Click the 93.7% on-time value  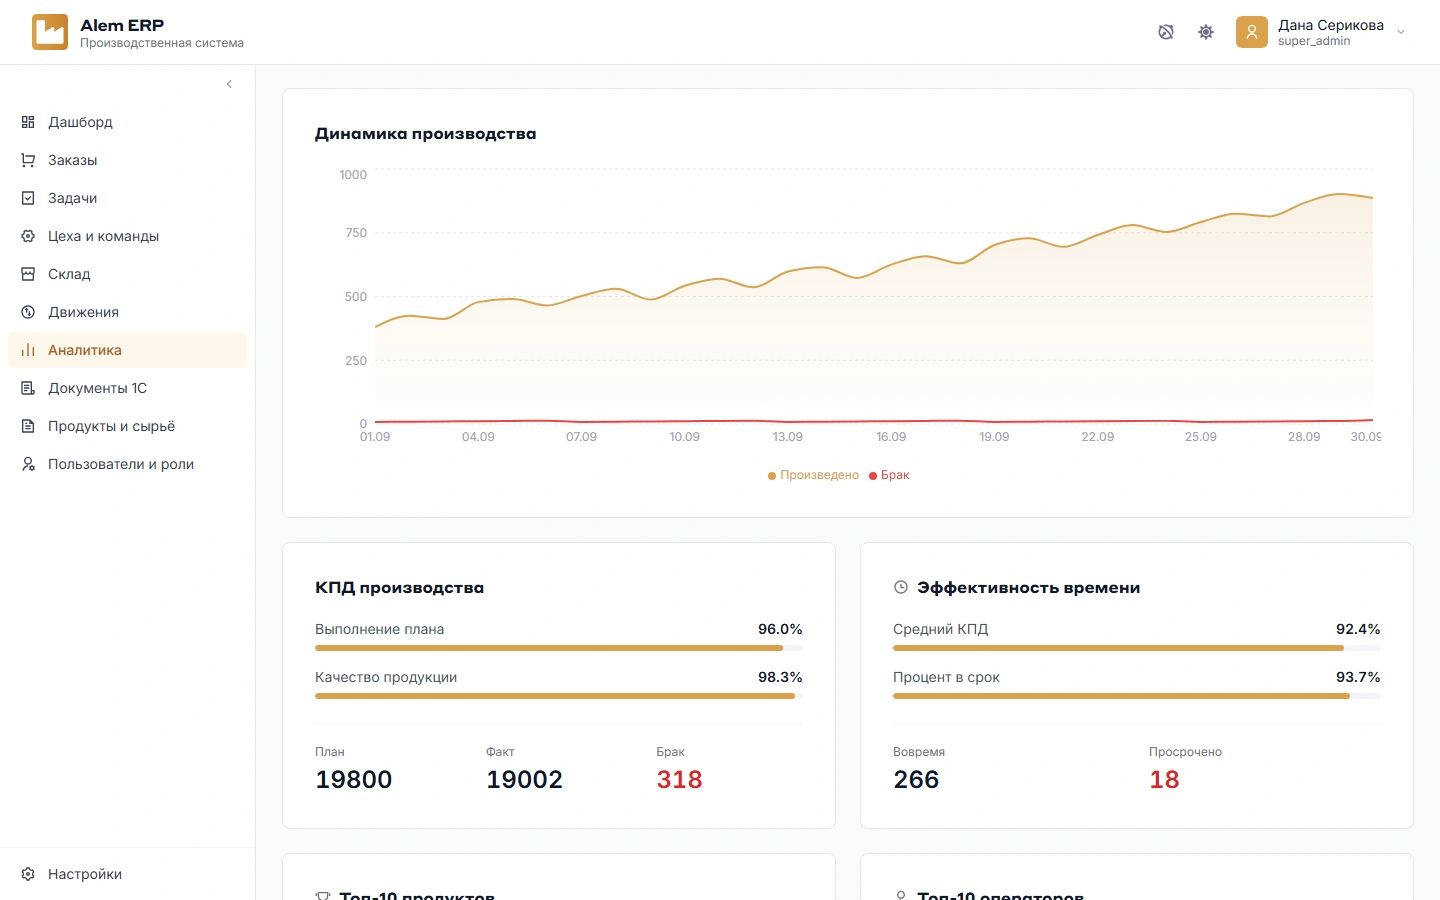tap(1358, 677)
